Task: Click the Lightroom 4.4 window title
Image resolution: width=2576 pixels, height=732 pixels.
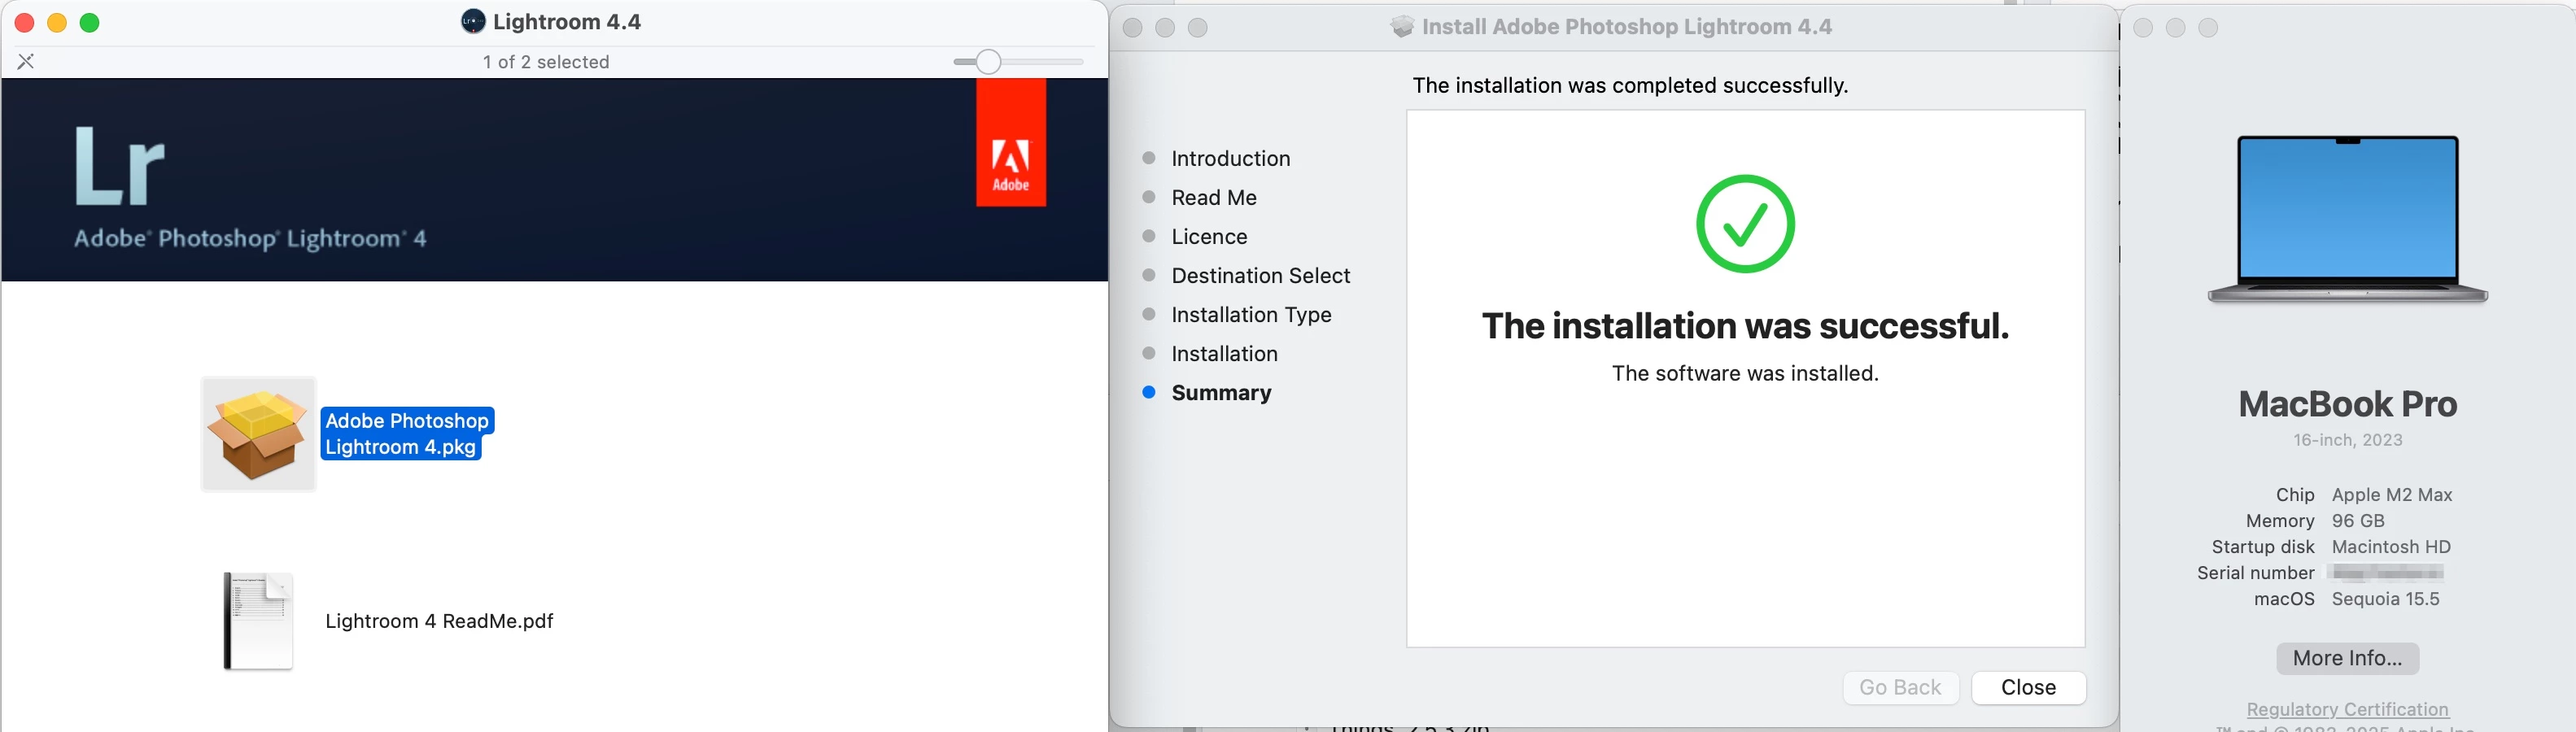Action: [567, 21]
